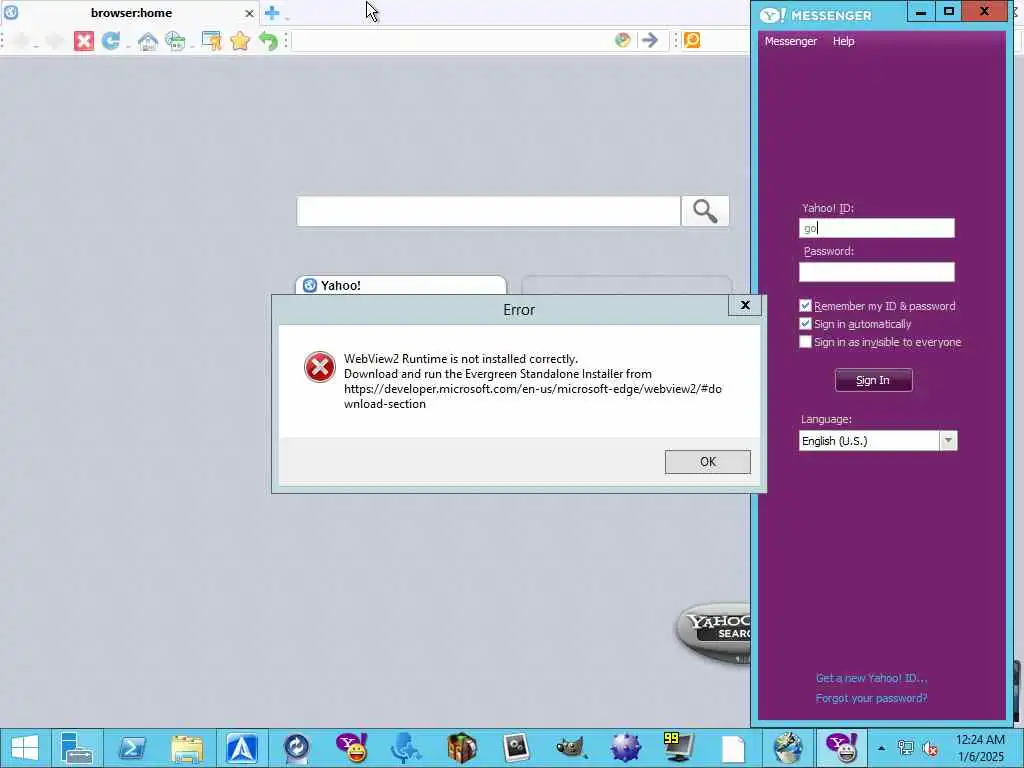Click the add-to-favorites window icon in toolbar
1024x768 pixels.
(212, 41)
